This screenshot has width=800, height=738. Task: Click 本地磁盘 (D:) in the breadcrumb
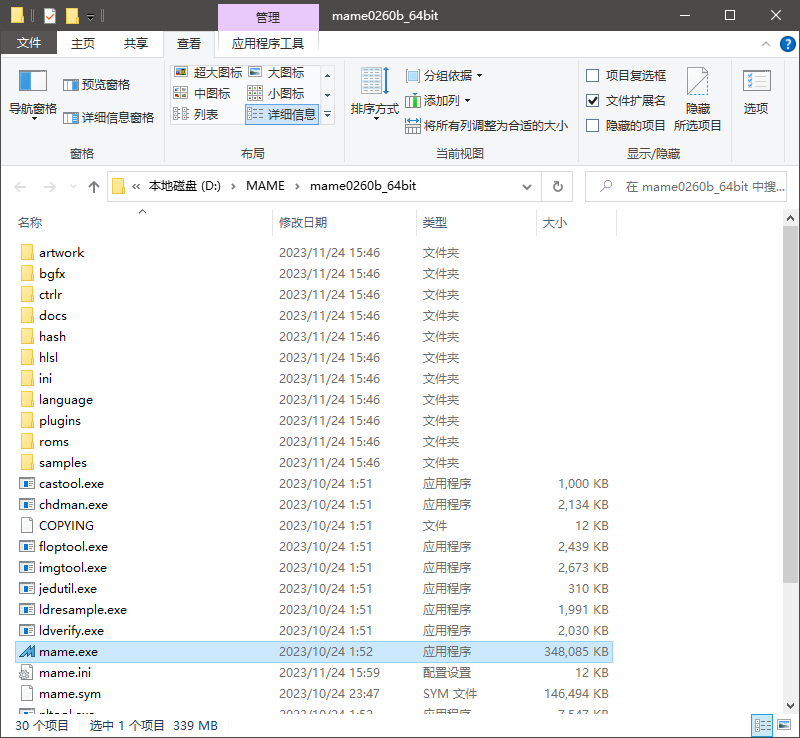click(x=185, y=186)
